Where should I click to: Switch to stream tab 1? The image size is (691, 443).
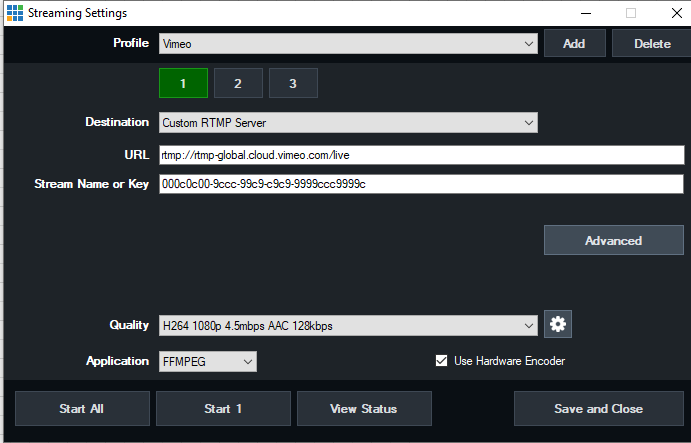(183, 83)
